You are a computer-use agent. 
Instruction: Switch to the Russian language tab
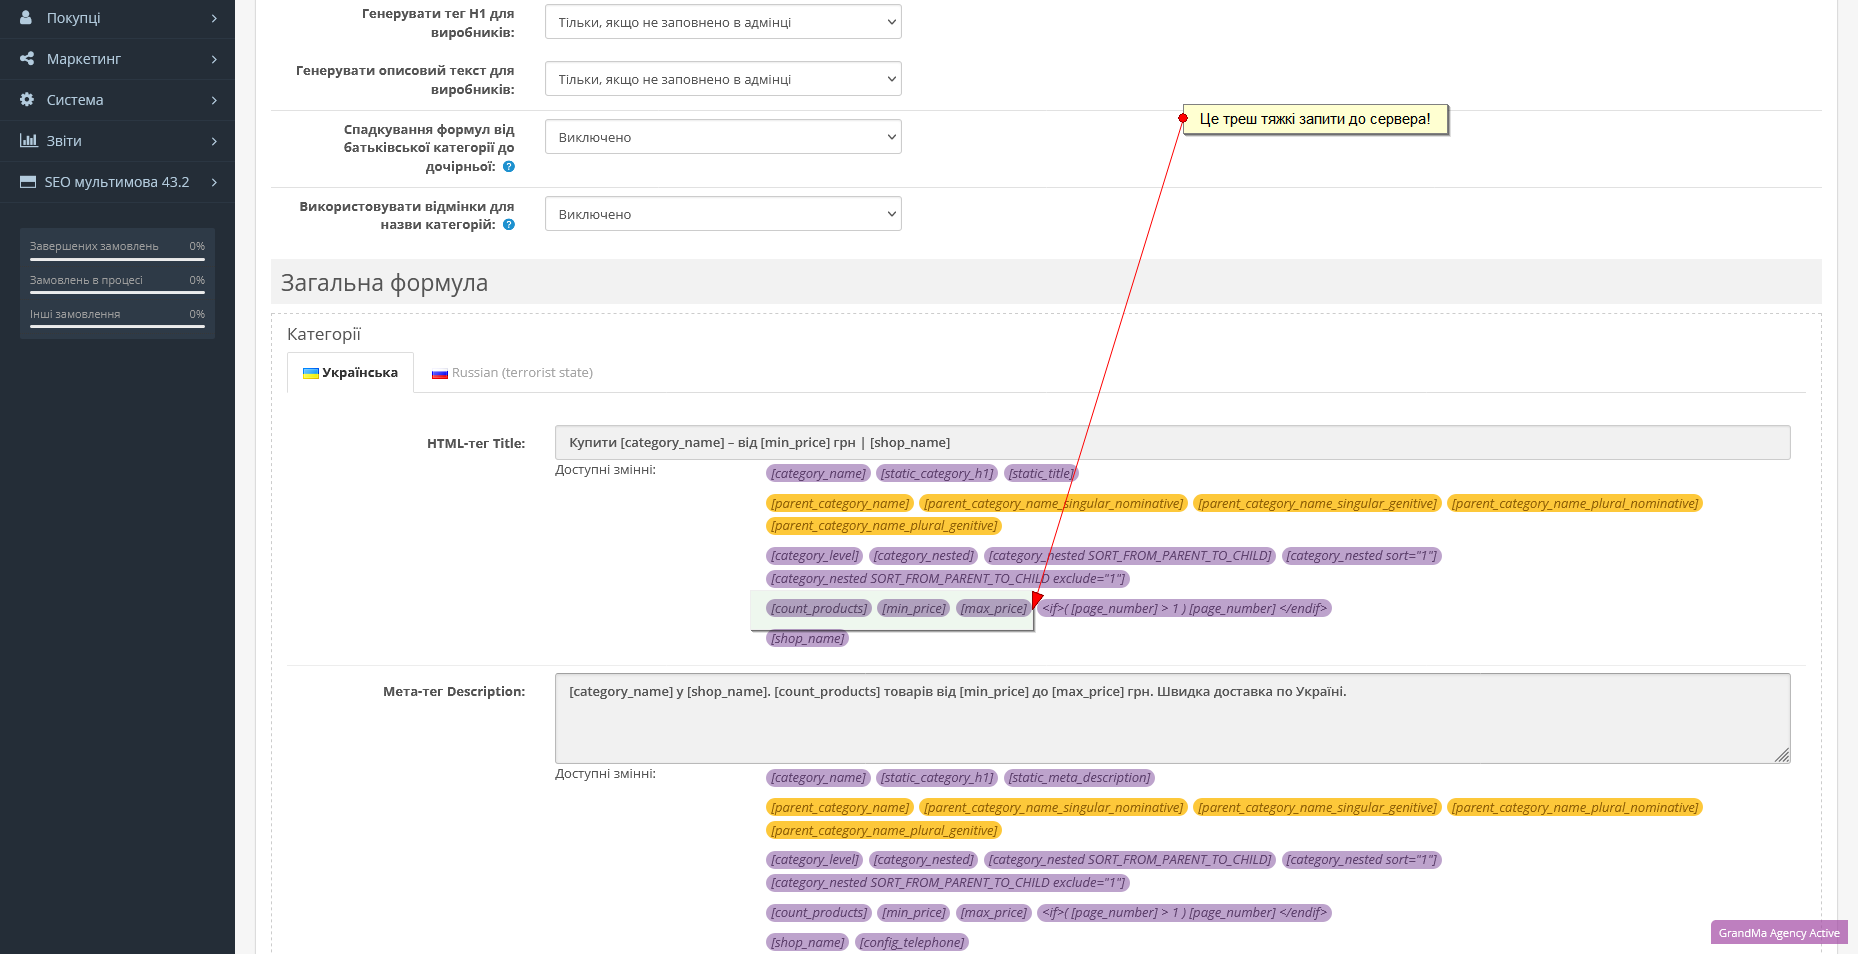512,373
